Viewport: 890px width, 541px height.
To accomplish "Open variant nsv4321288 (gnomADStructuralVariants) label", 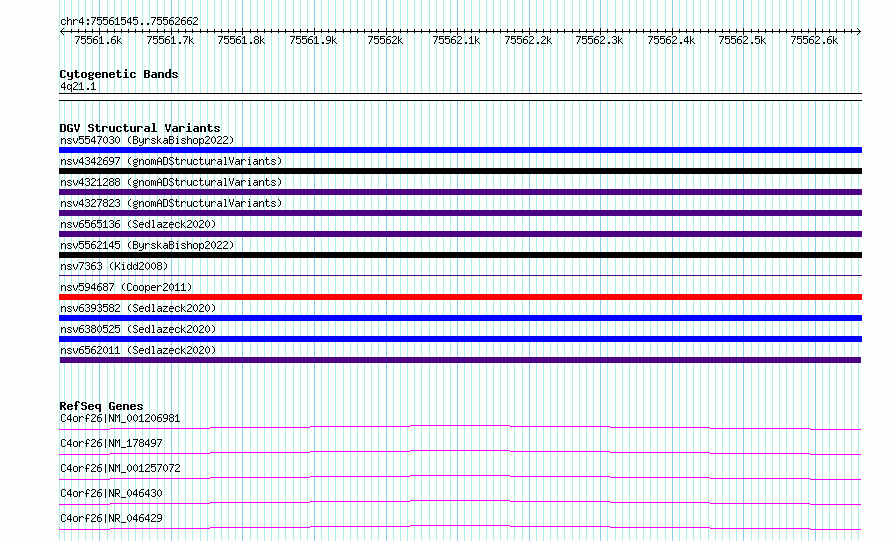I will point(171,182).
